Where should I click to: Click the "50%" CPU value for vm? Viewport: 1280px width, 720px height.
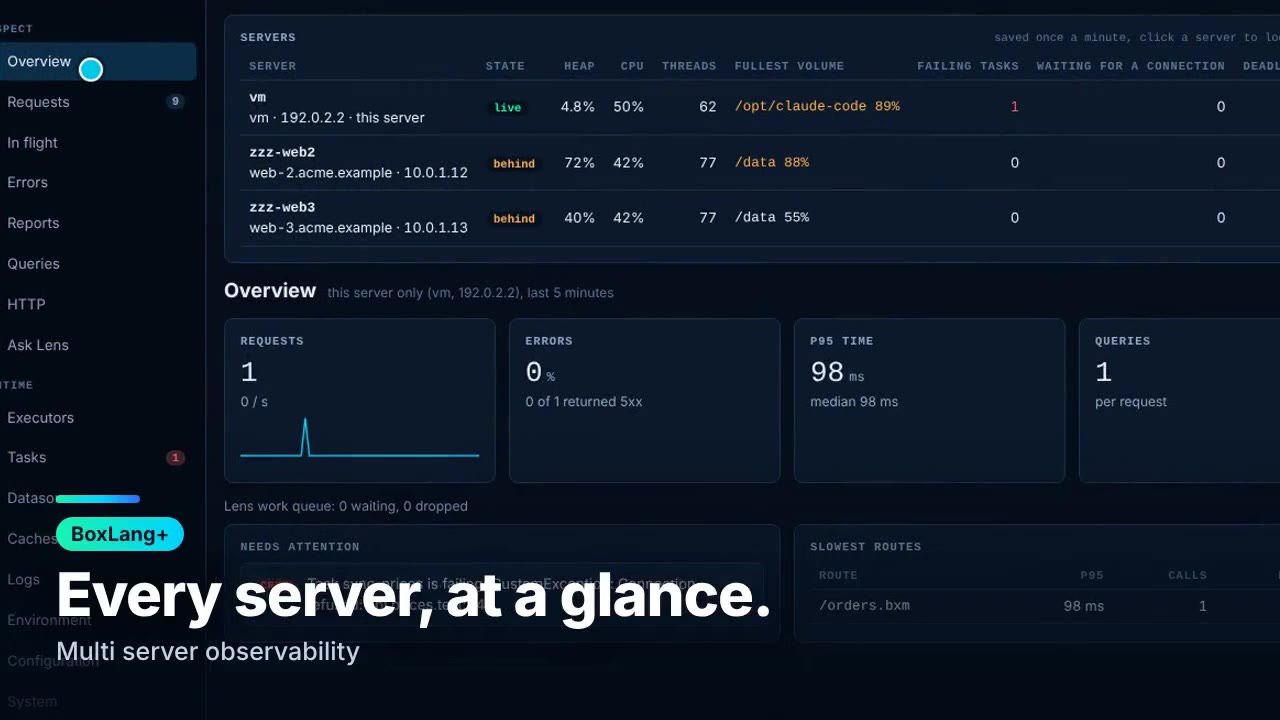[628, 107]
